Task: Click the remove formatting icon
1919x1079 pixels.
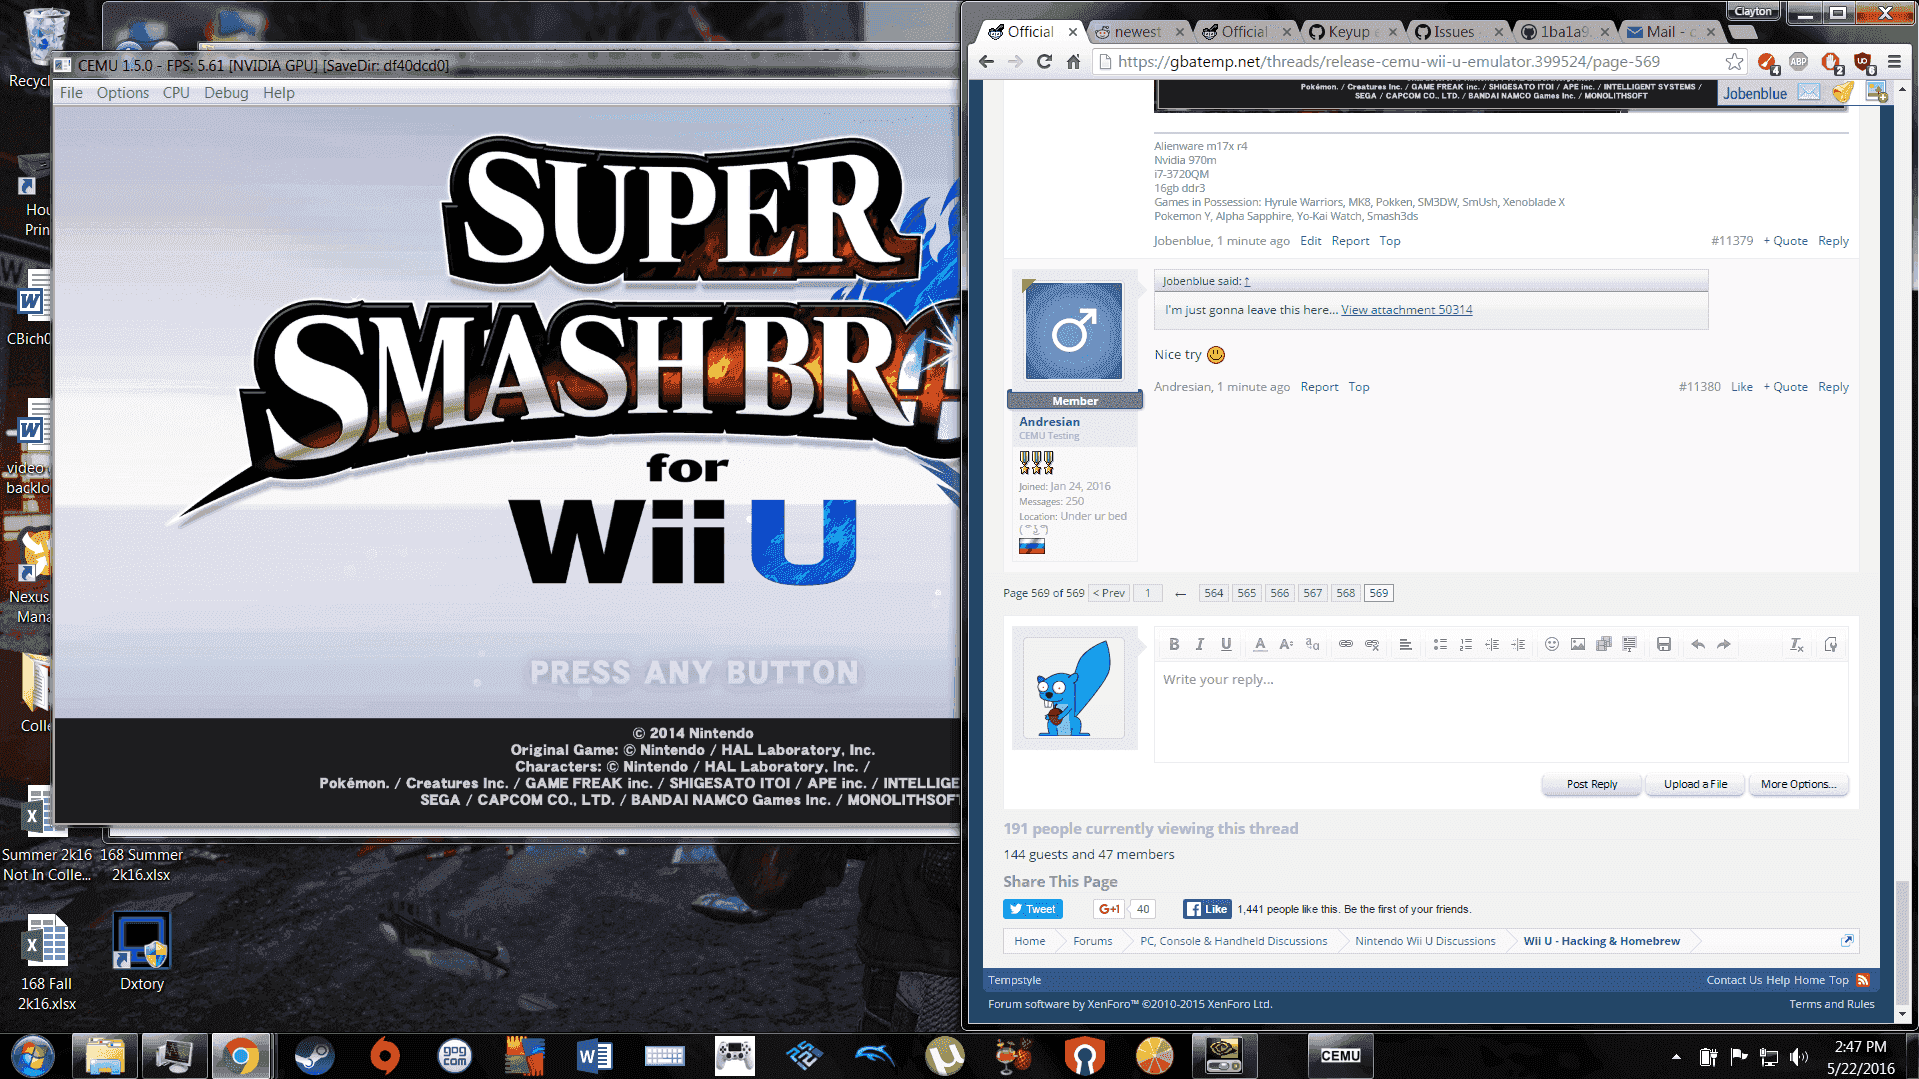Action: click(1797, 645)
